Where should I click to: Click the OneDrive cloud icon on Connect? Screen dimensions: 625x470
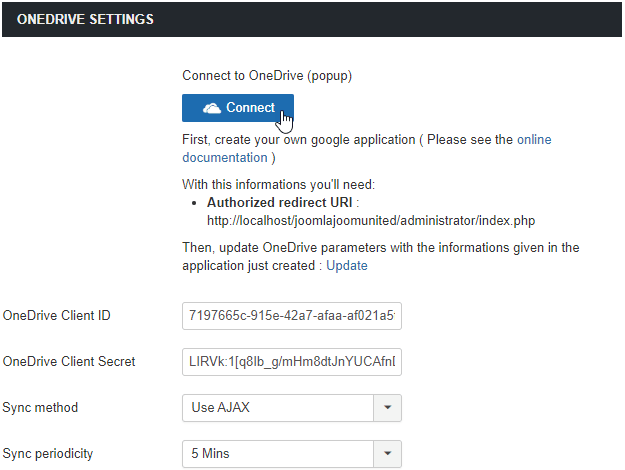211,108
